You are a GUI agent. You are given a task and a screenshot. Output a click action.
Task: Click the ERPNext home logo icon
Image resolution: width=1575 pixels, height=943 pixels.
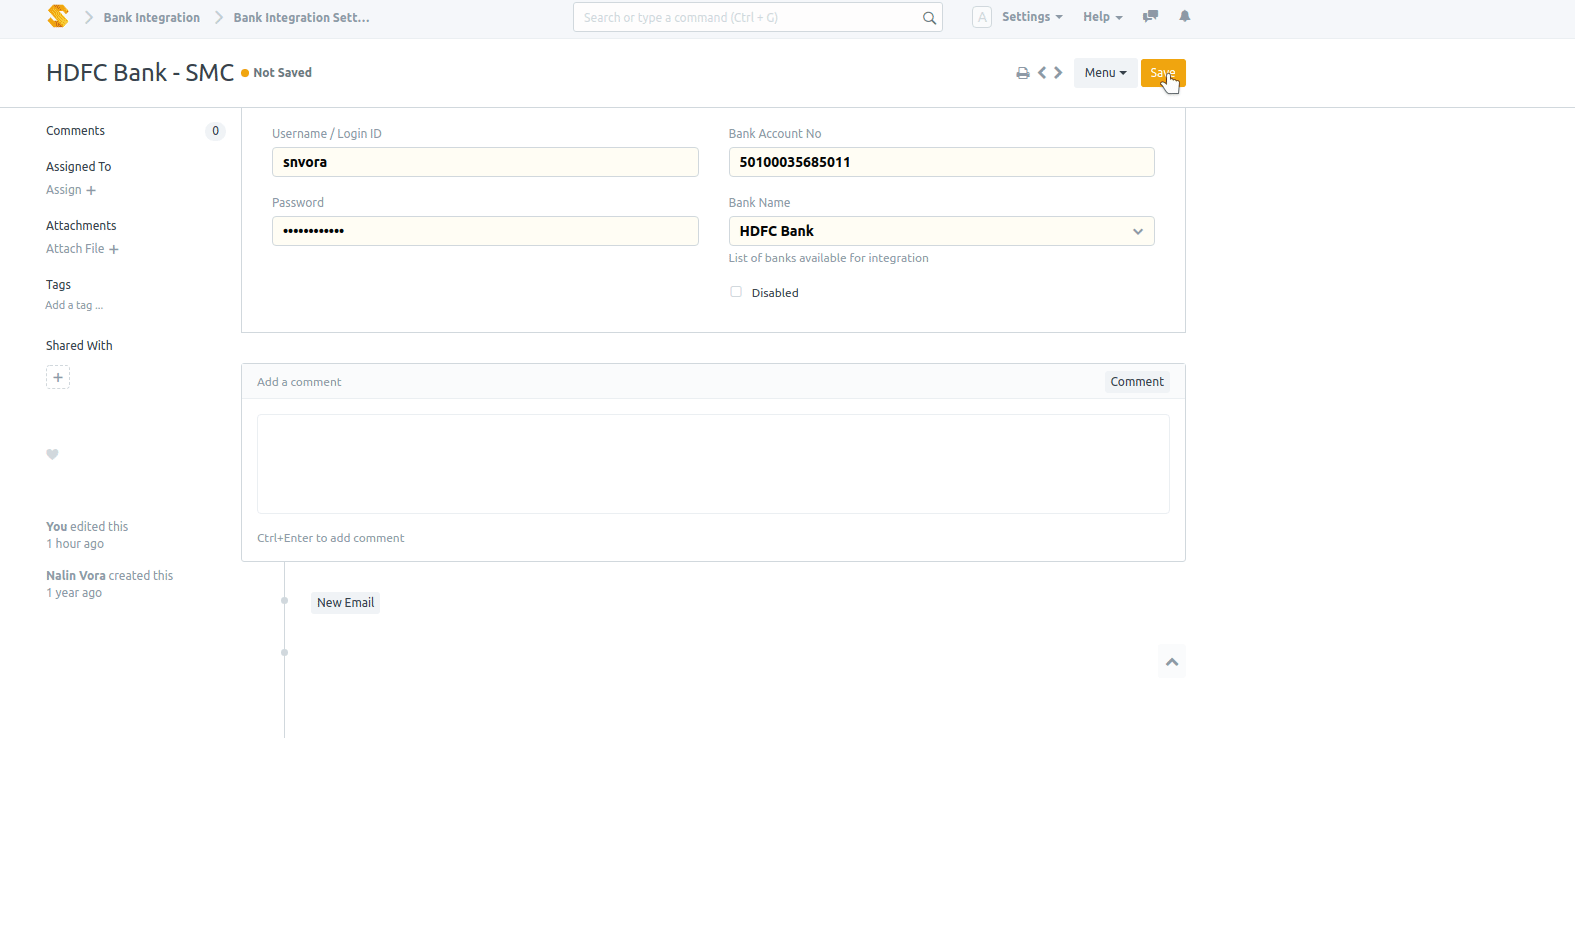58,16
